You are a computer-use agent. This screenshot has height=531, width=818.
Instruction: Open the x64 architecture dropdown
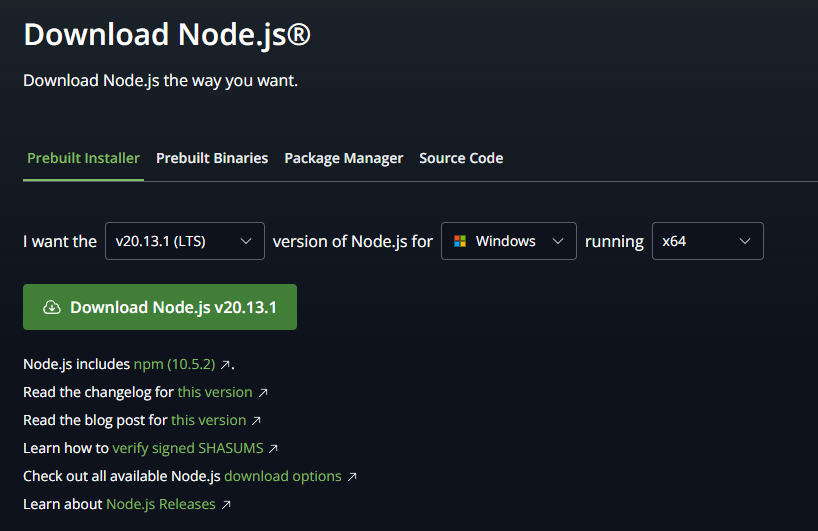pos(707,241)
